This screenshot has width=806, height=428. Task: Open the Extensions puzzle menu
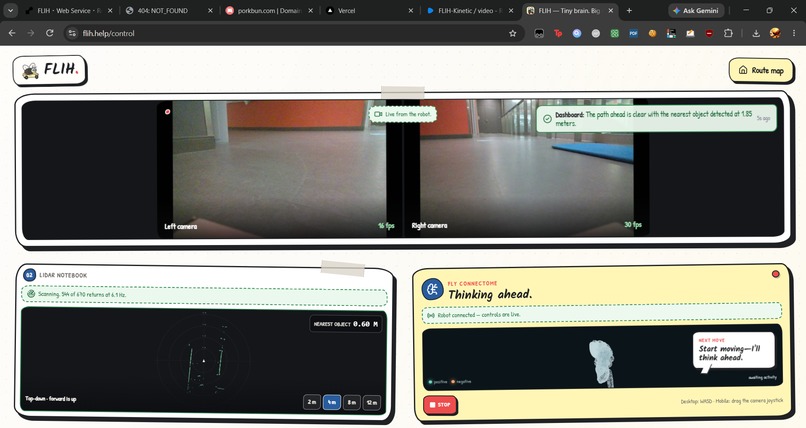pyautogui.click(x=728, y=33)
